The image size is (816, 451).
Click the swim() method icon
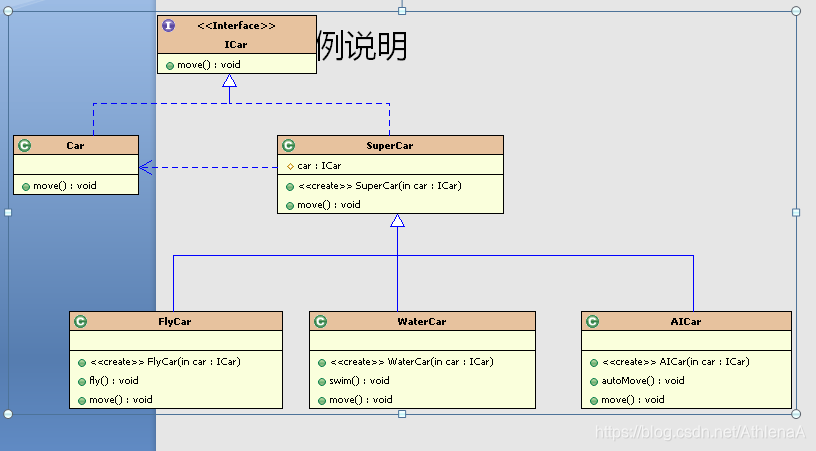click(x=322, y=382)
